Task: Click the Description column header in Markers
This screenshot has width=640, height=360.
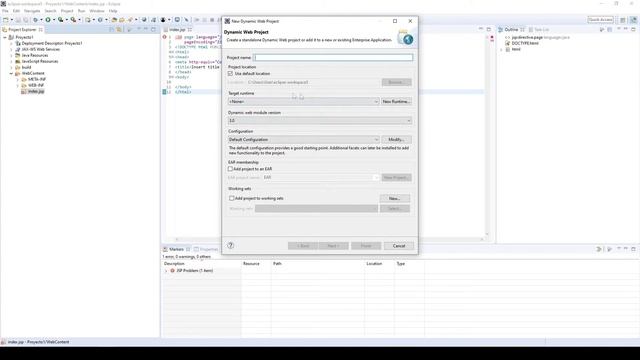Action: coord(201,264)
